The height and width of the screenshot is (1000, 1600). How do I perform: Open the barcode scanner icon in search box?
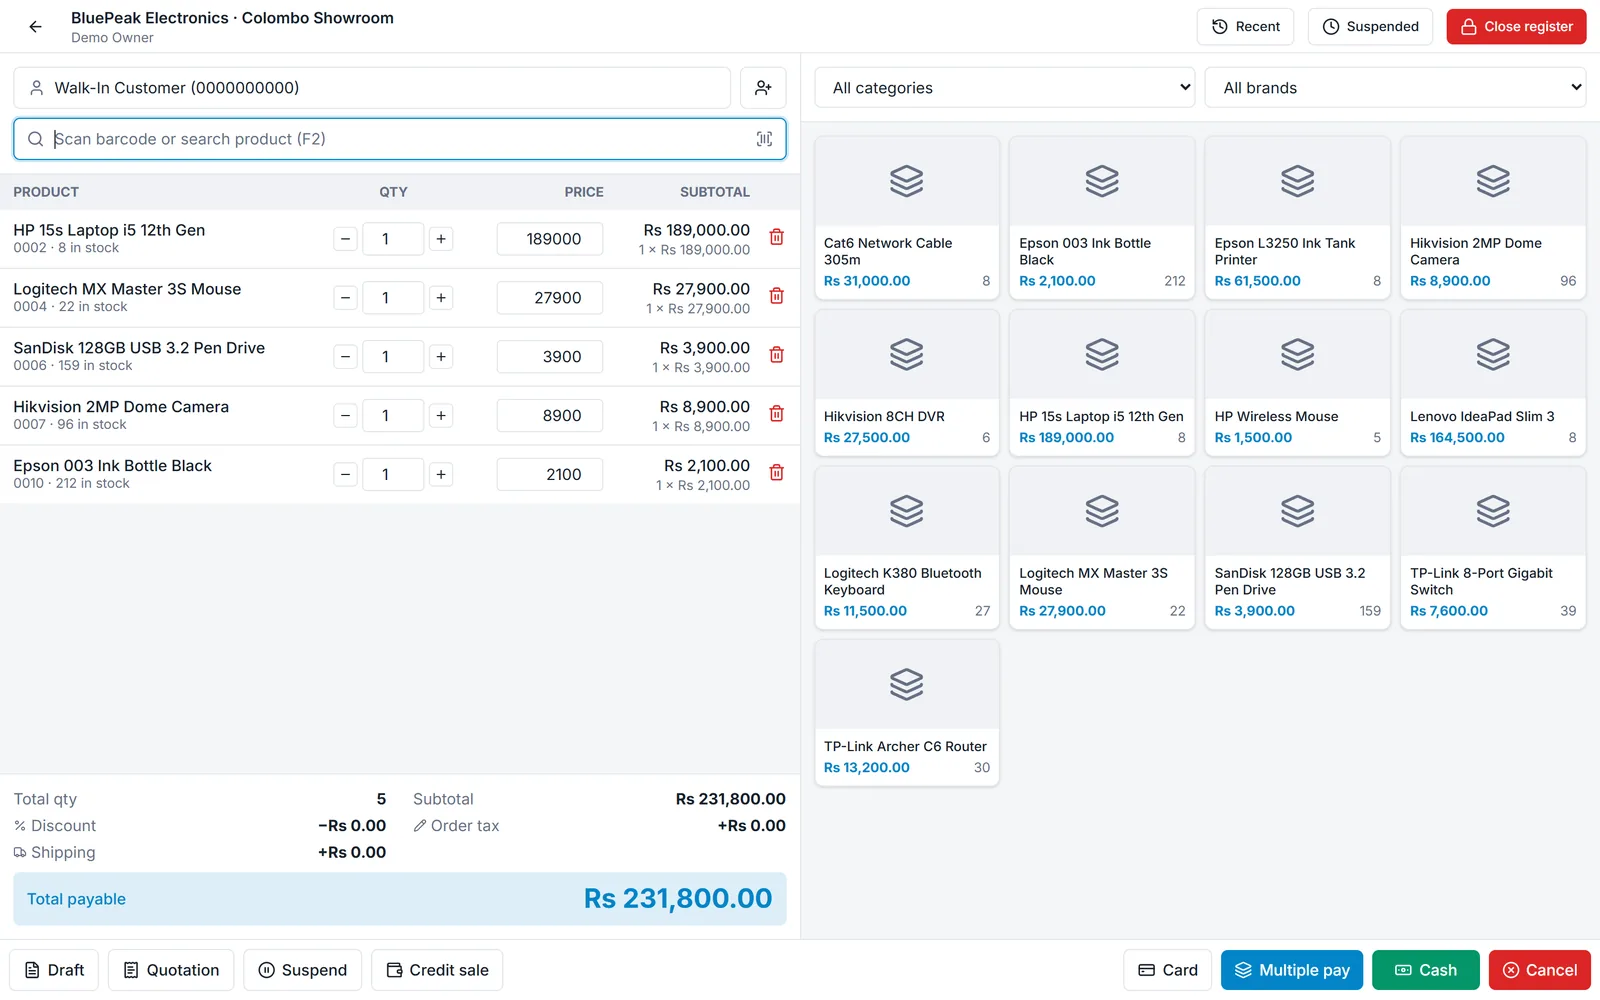click(764, 139)
